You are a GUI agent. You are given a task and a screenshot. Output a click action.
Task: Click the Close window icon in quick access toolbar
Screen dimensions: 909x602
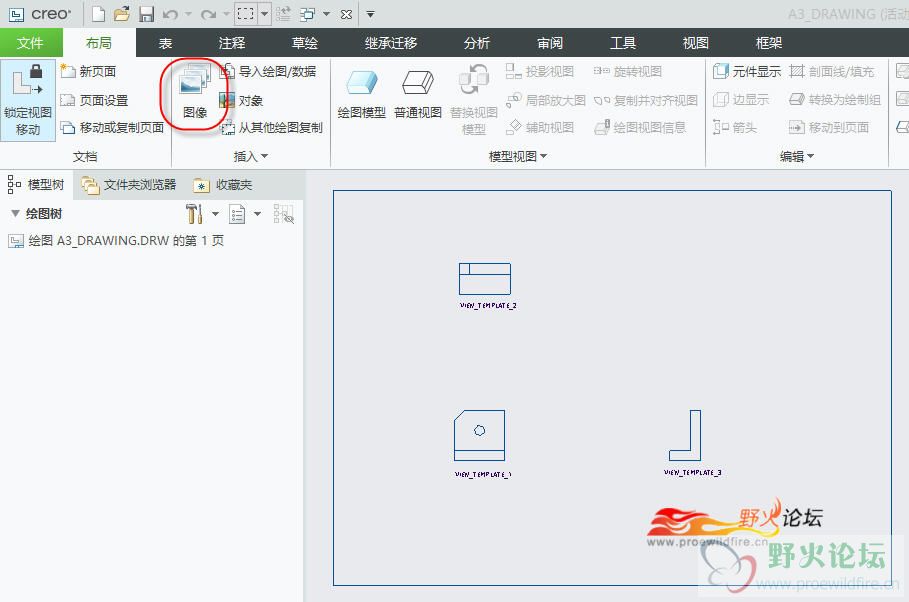(347, 14)
